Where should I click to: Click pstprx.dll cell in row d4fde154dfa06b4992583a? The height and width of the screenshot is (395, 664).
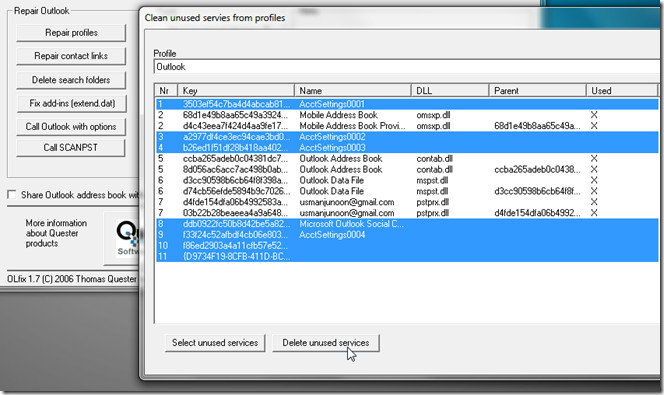point(432,202)
